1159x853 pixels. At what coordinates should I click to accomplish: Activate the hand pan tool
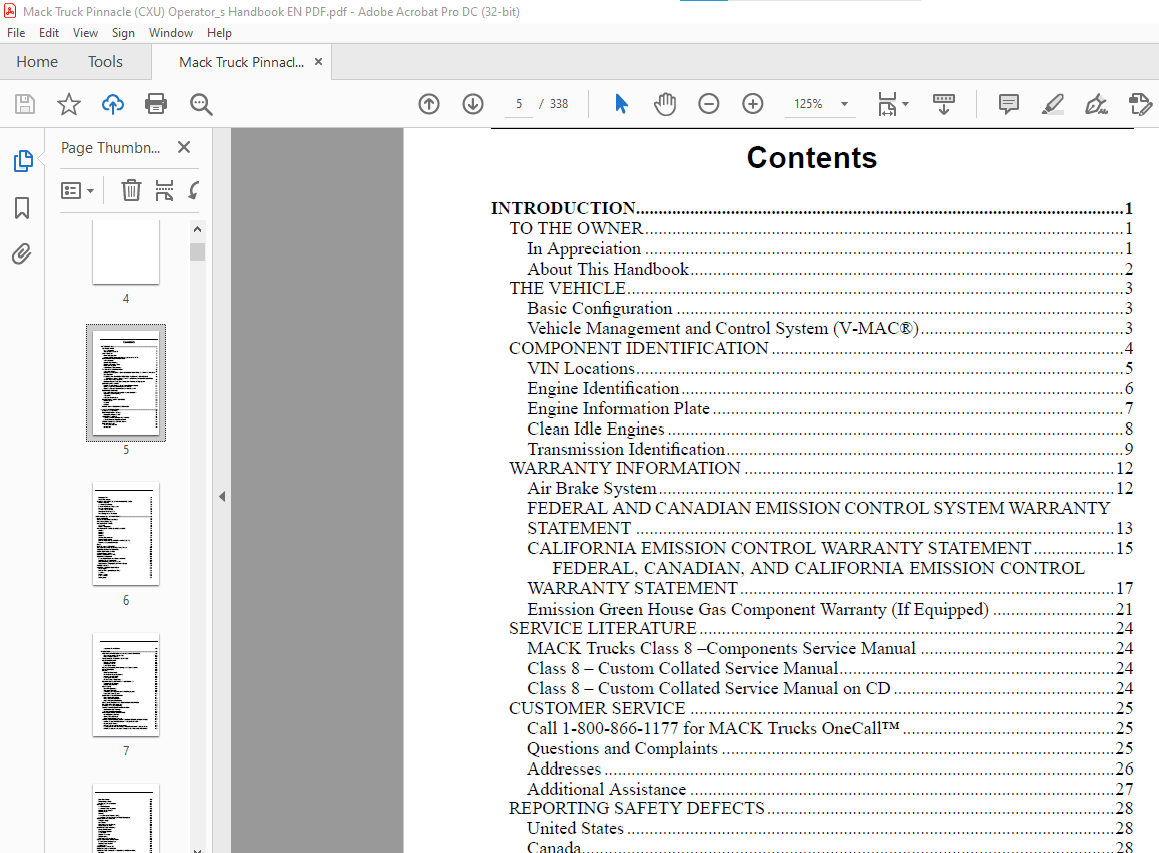click(x=665, y=104)
